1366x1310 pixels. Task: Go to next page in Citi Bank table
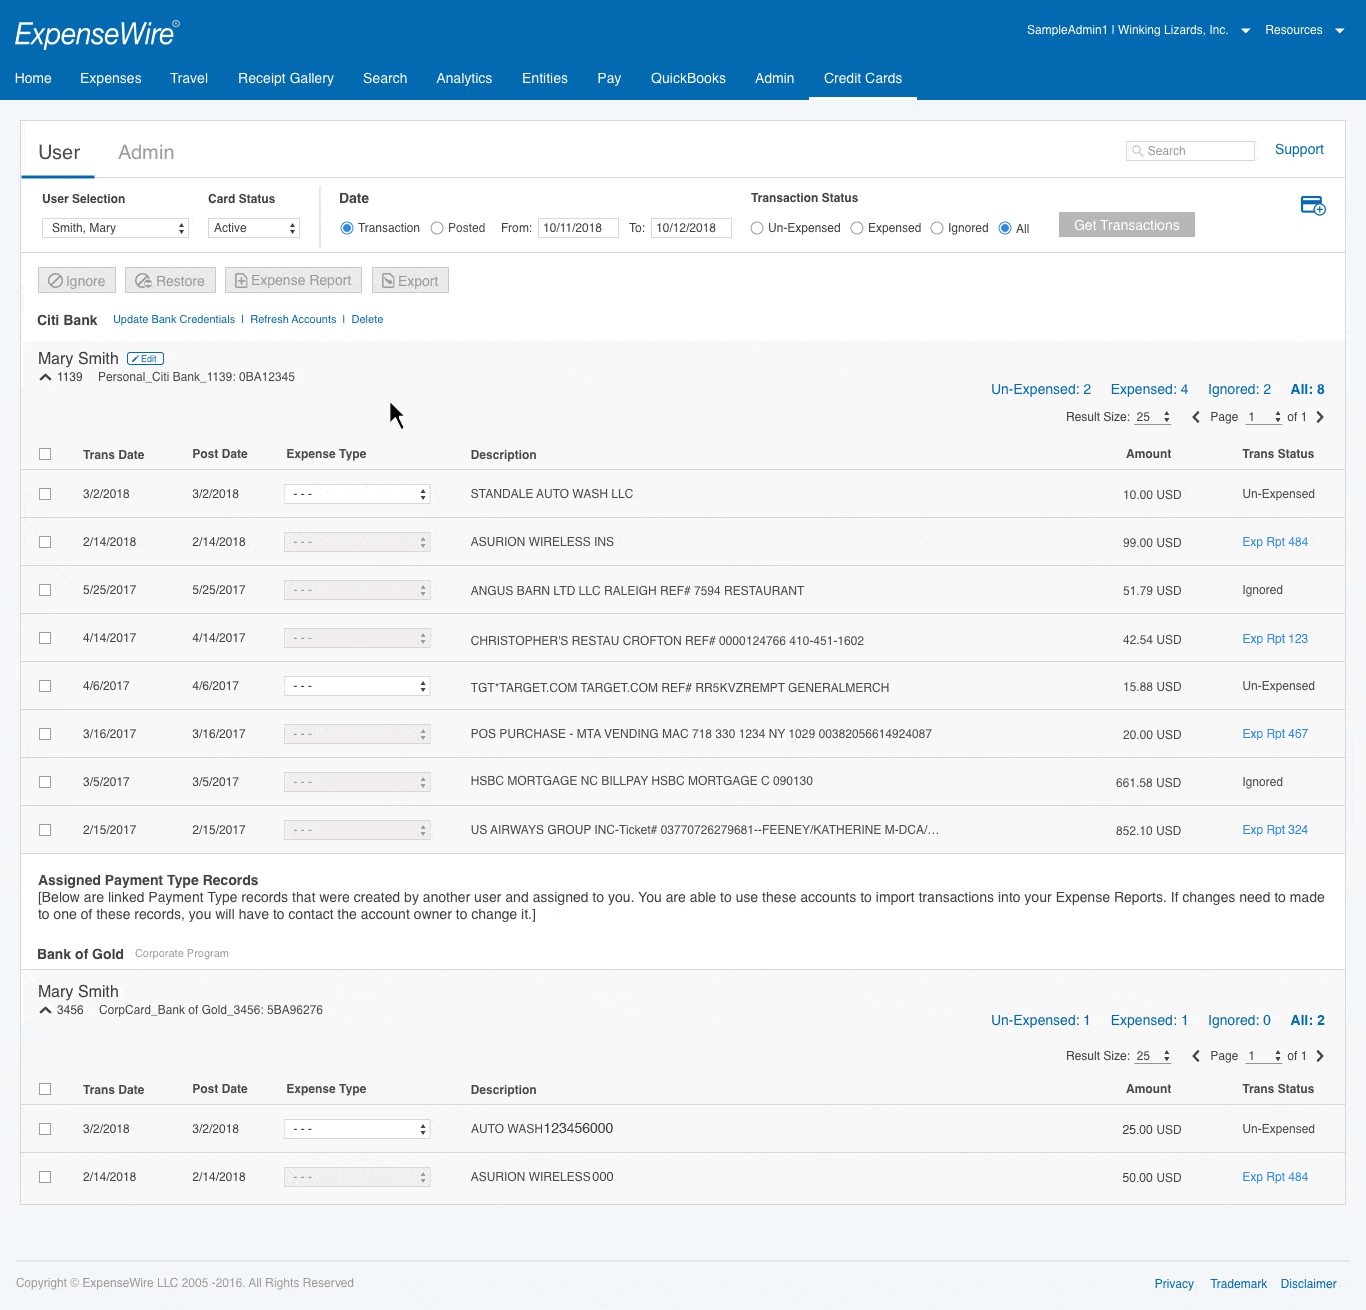point(1320,417)
